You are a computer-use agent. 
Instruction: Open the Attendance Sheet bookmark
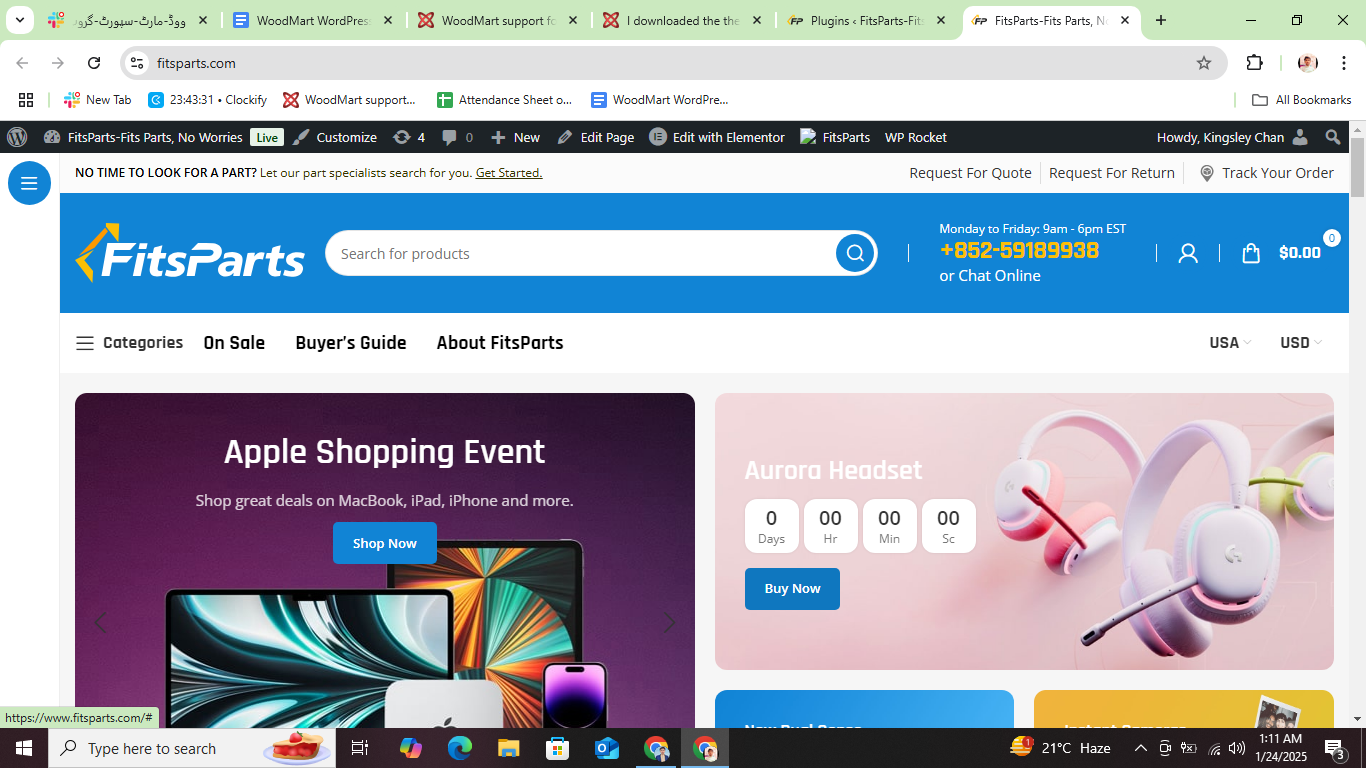click(x=505, y=100)
